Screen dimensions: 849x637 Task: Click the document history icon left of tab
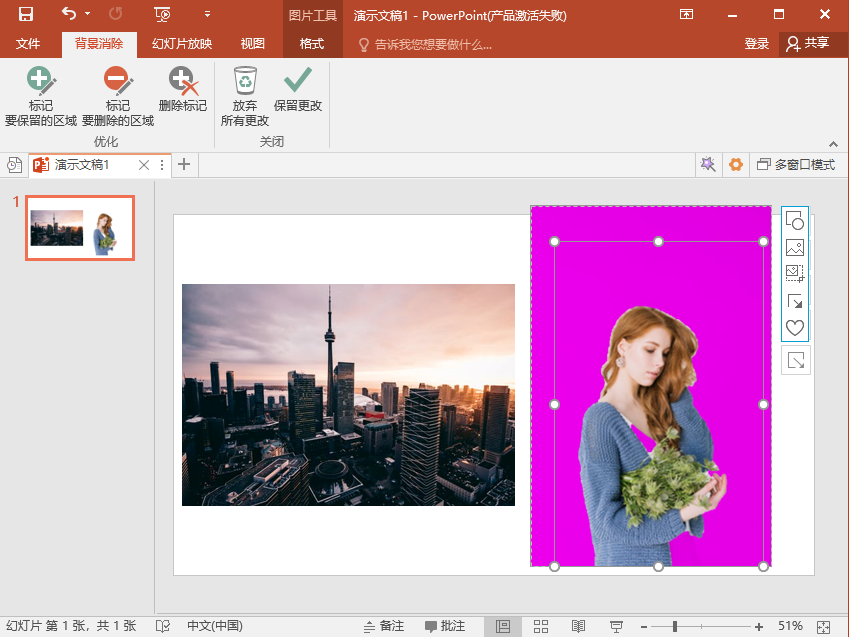[x=15, y=165]
